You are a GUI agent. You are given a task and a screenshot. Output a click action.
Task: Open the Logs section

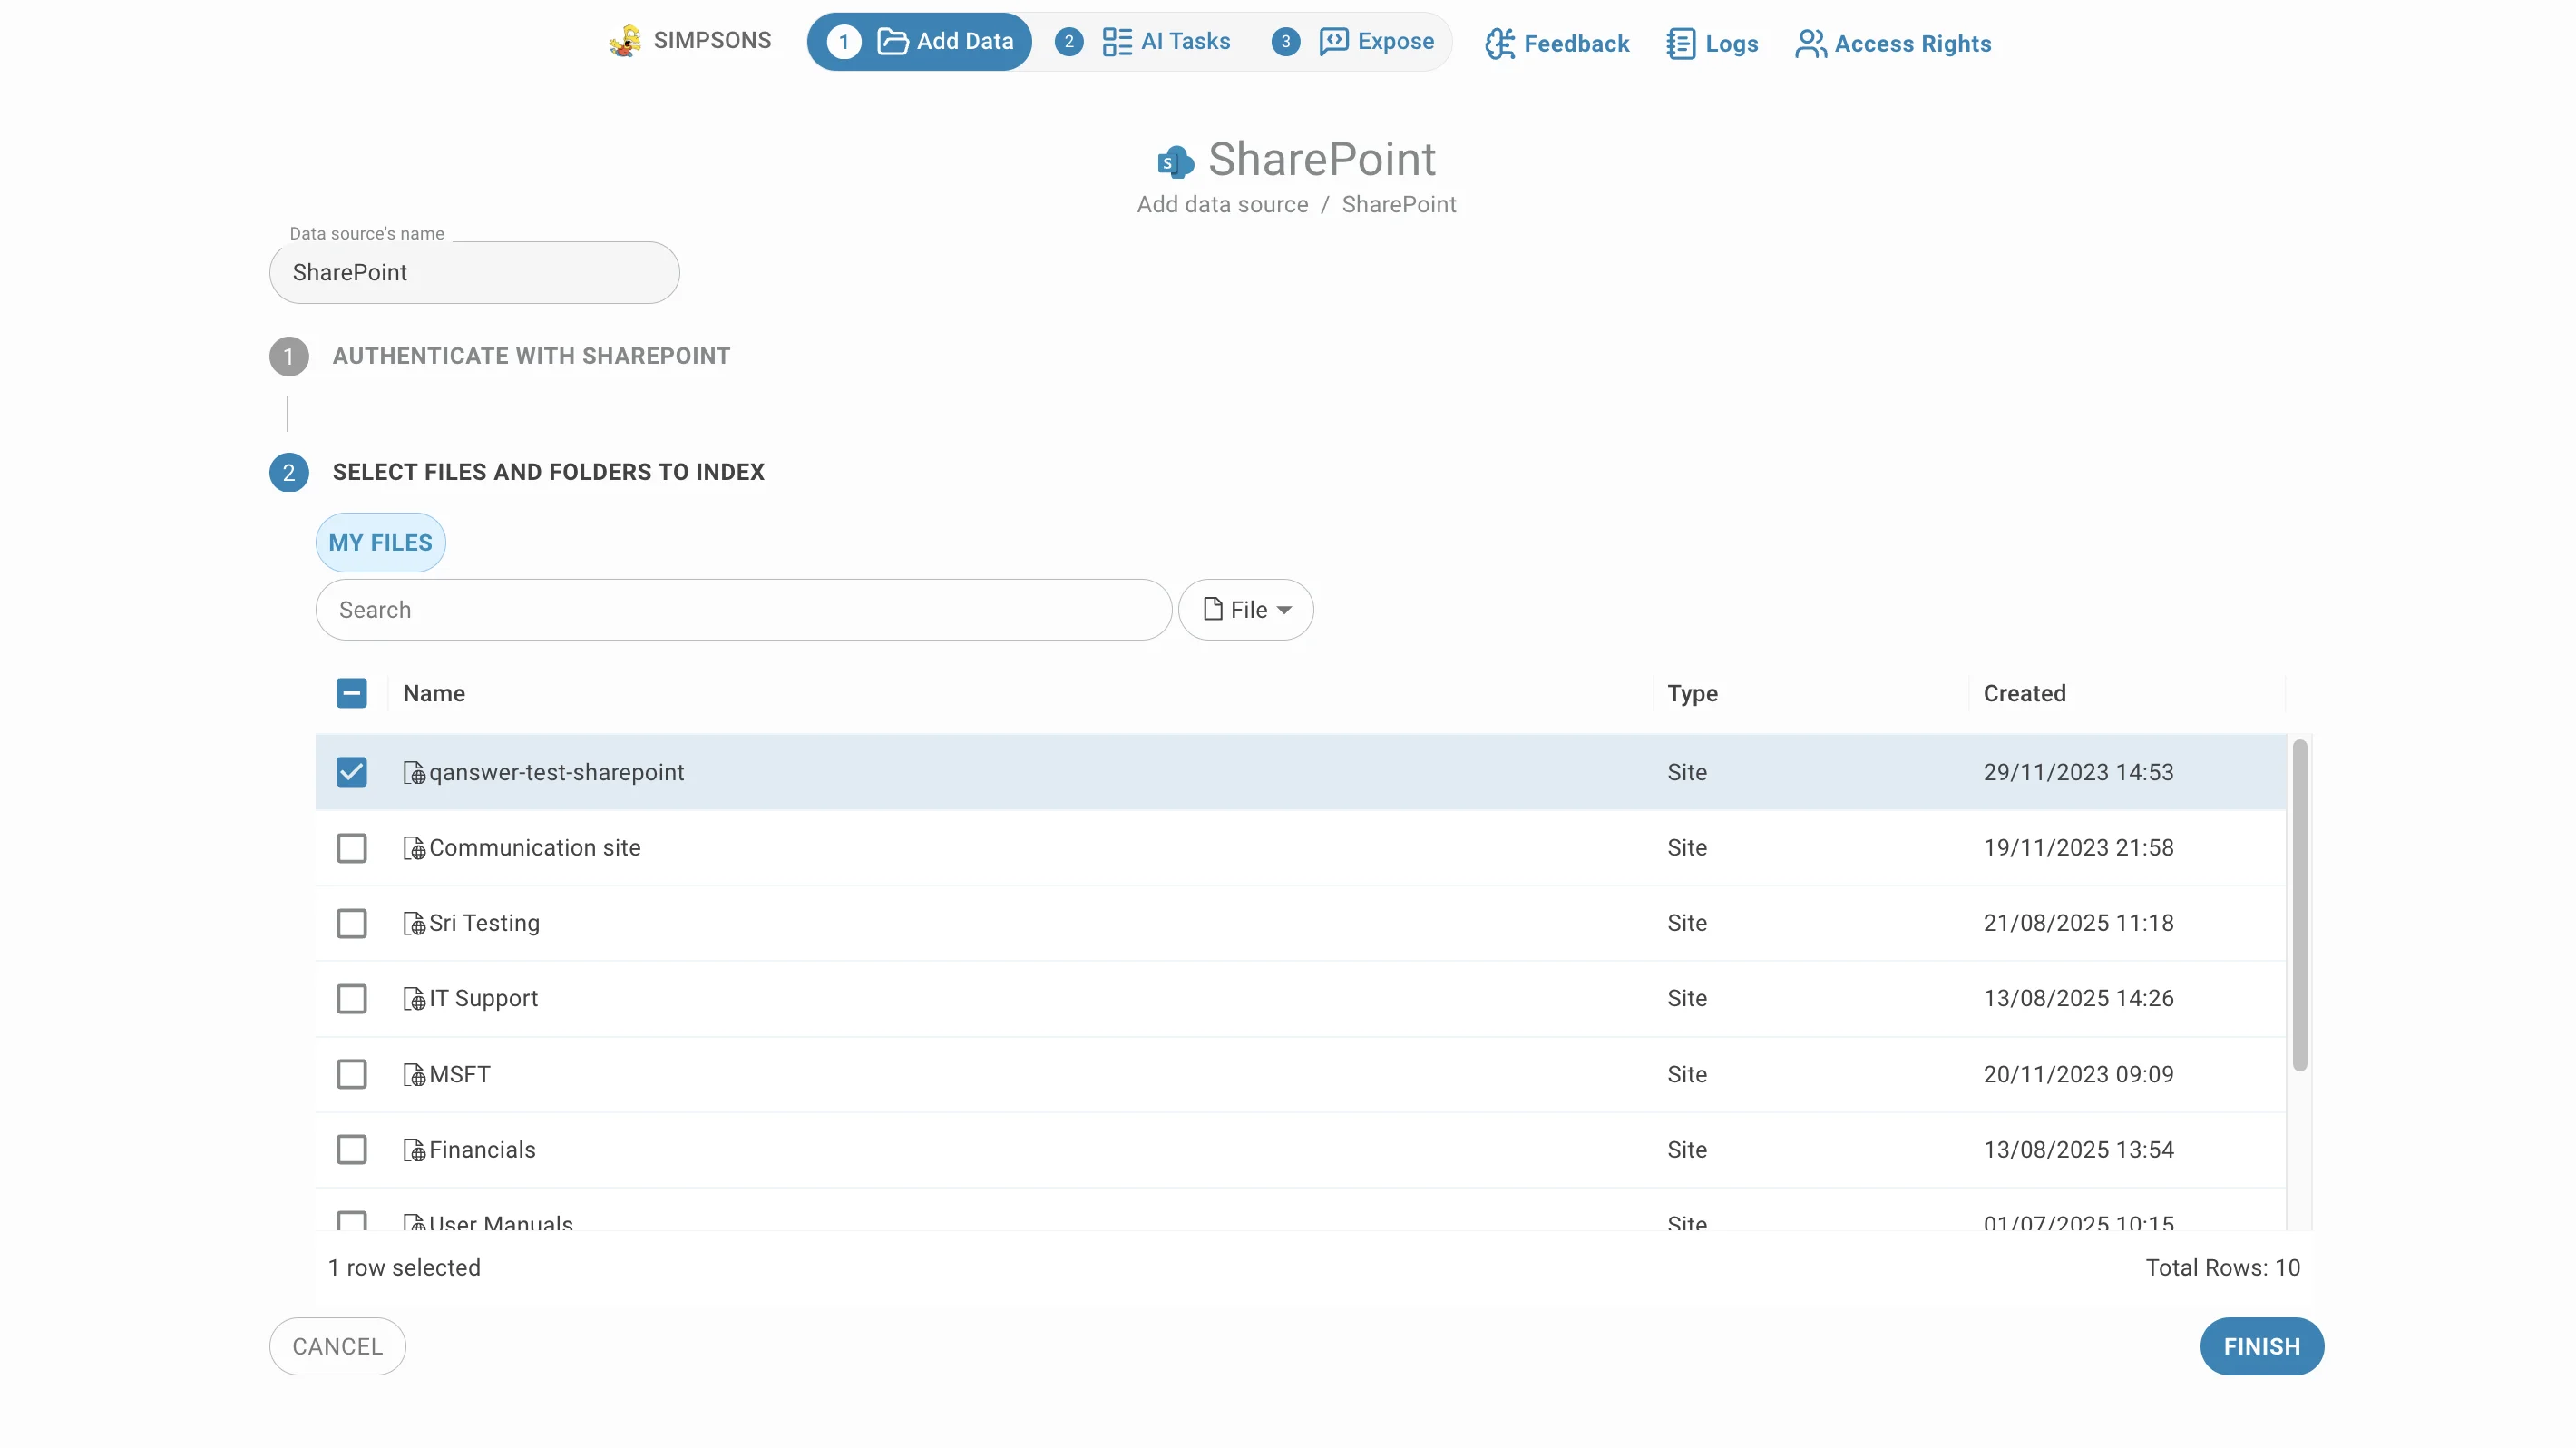[x=1712, y=44]
